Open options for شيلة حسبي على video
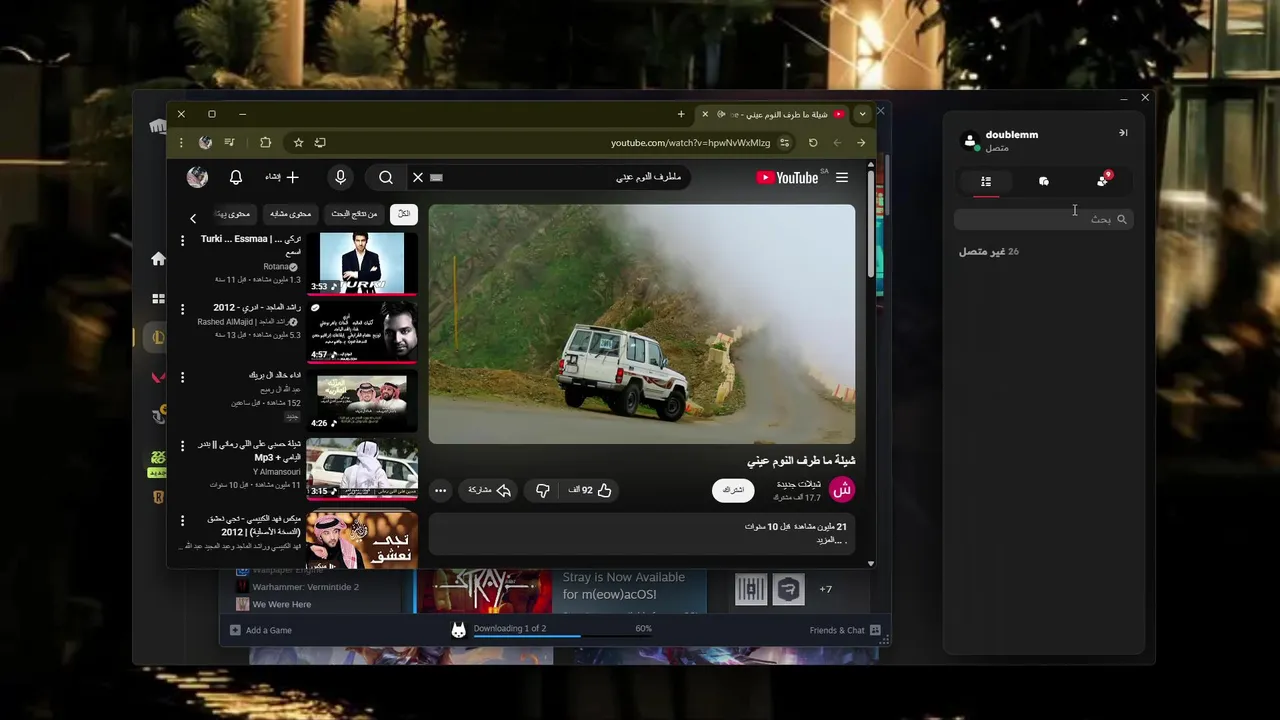 (182, 446)
